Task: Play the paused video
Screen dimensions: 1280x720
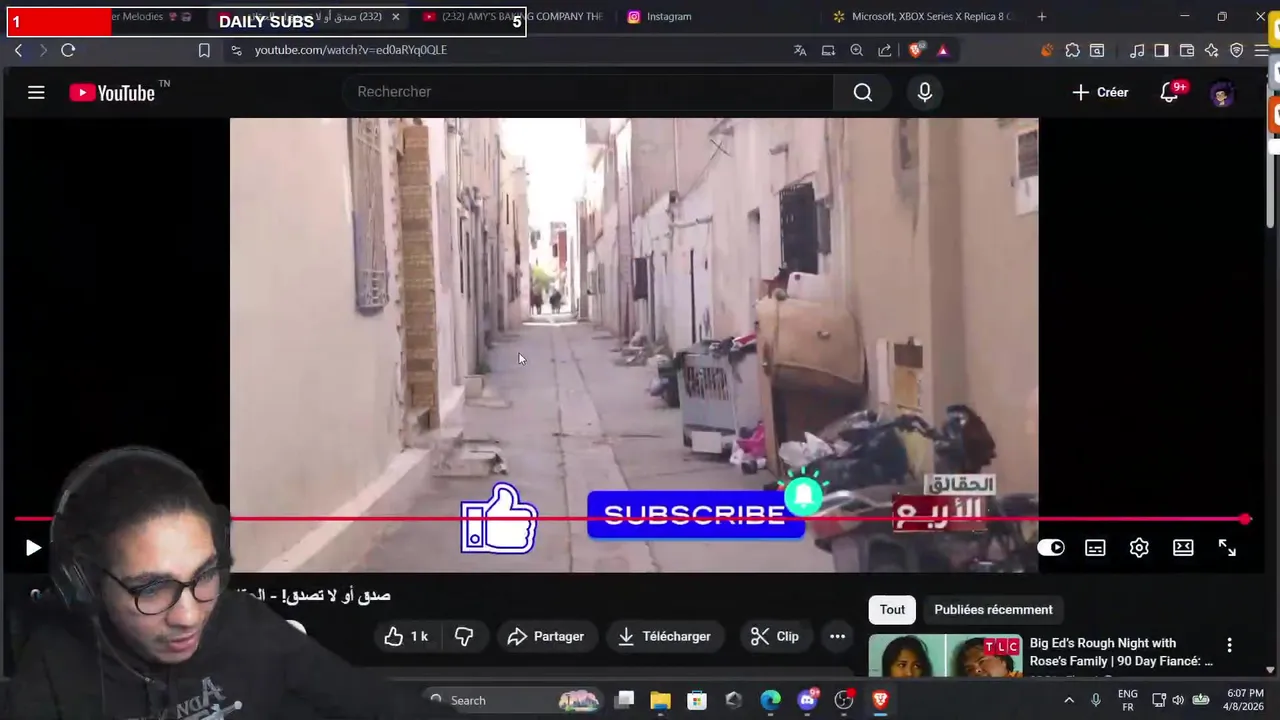Action: [32, 548]
